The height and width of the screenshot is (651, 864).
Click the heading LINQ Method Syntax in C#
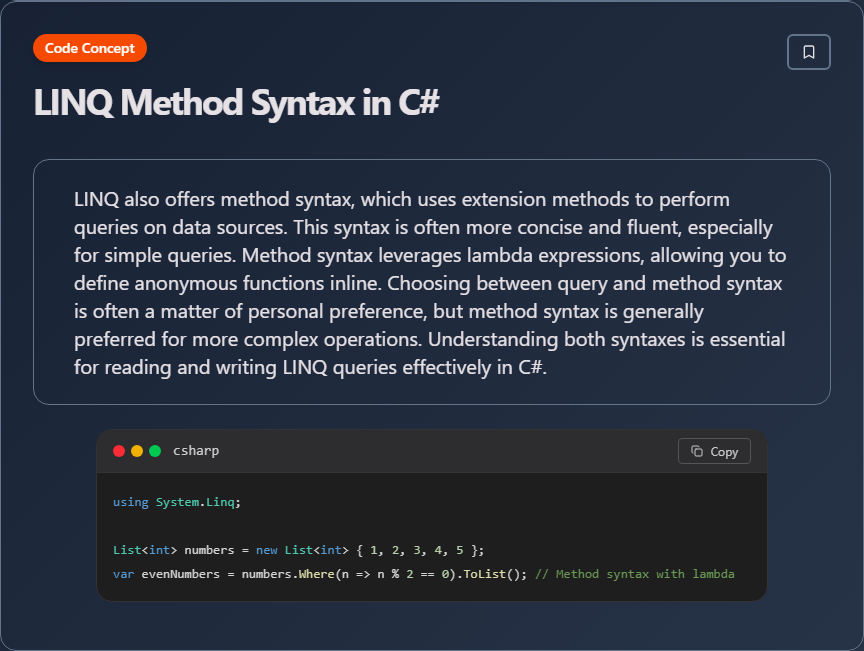pyautogui.click(x=236, y=103)
